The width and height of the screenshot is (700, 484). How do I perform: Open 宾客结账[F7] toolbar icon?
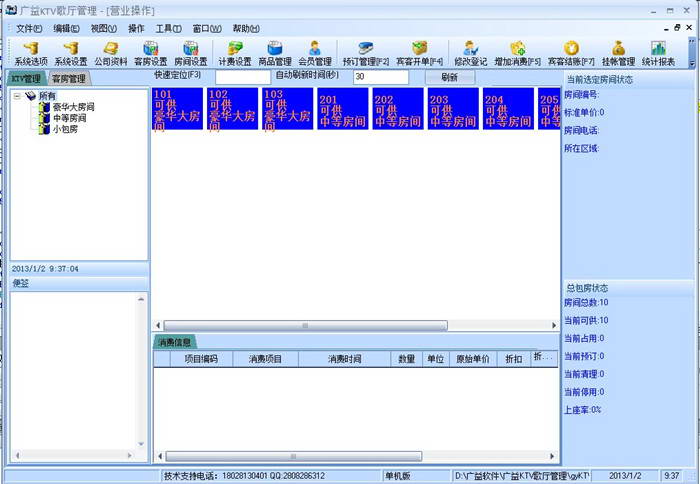[x=571, y=54]
